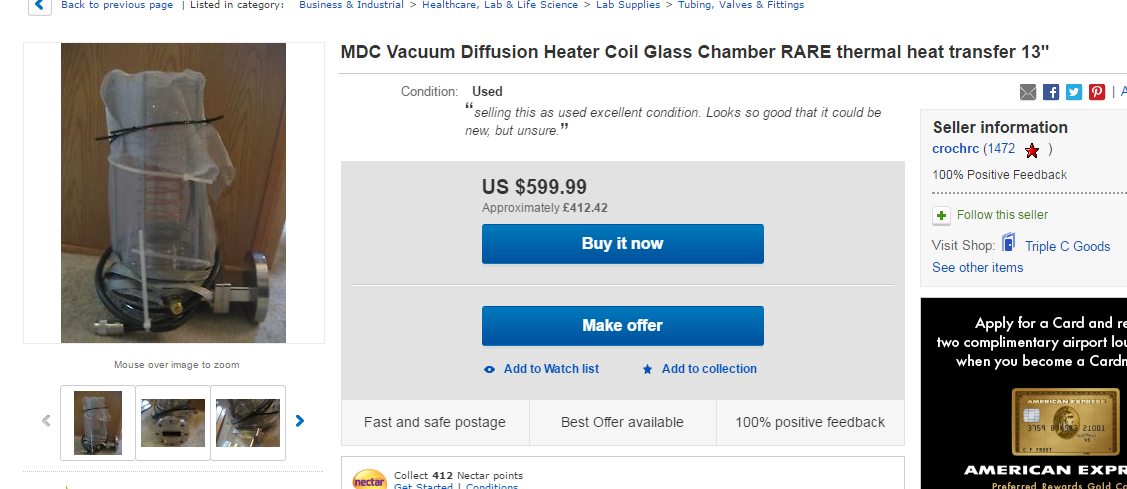Pin listing on Pinterest

click(x=1097, y=92)
